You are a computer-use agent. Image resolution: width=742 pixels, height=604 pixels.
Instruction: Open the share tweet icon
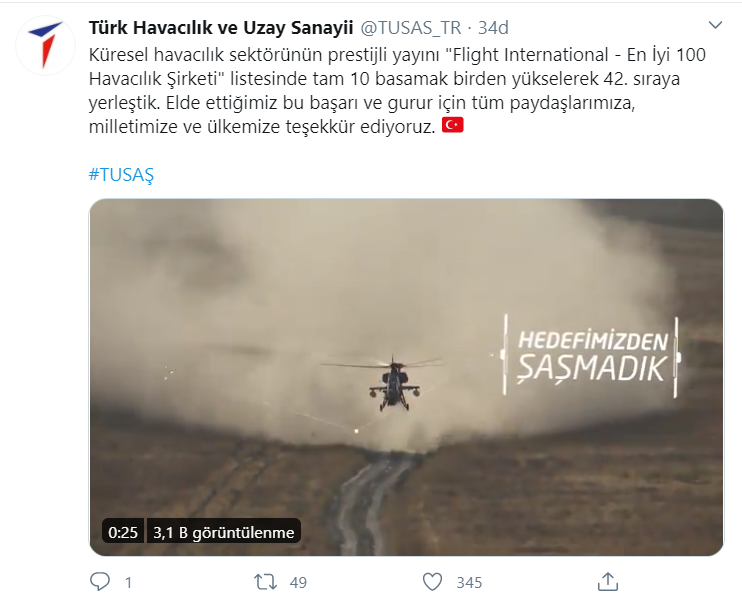click(608, 581)
